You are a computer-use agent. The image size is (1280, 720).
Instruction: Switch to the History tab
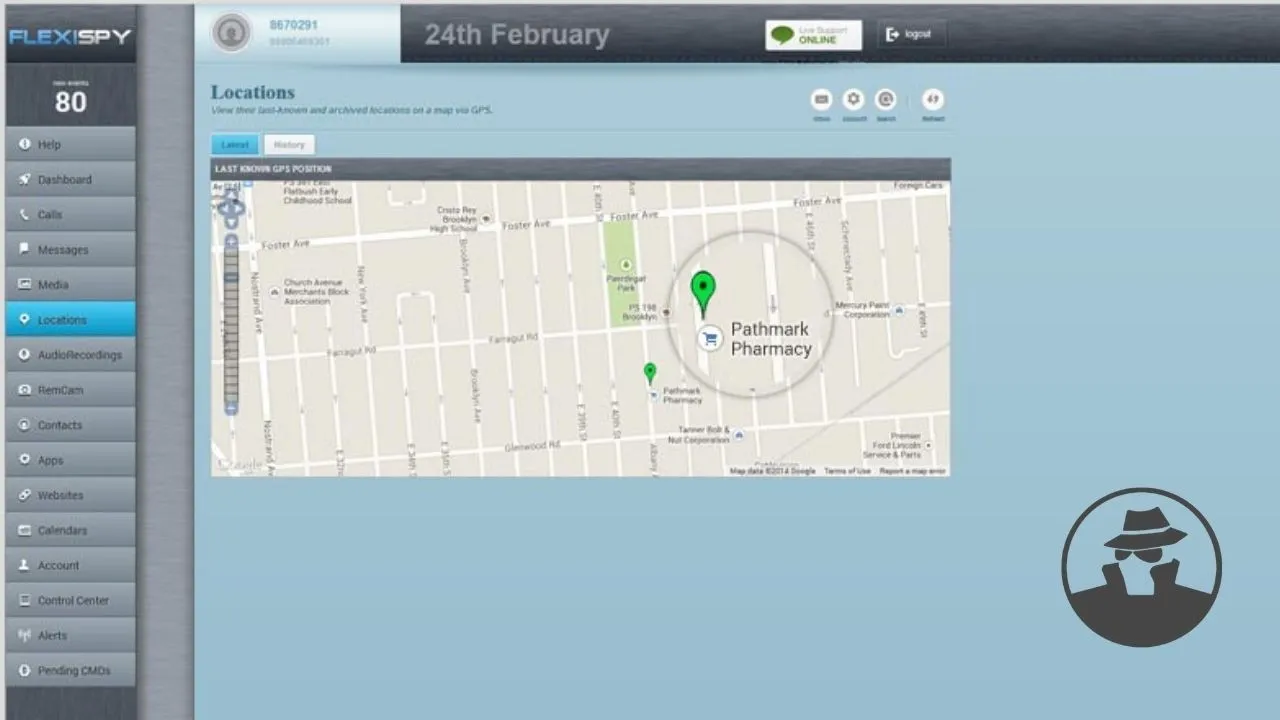click(x=289, y=145)
